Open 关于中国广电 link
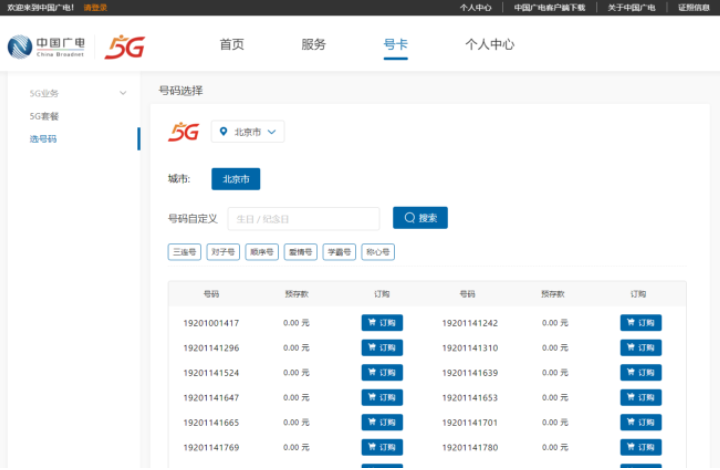The image size is (720, 470). (x=631, y=7)
